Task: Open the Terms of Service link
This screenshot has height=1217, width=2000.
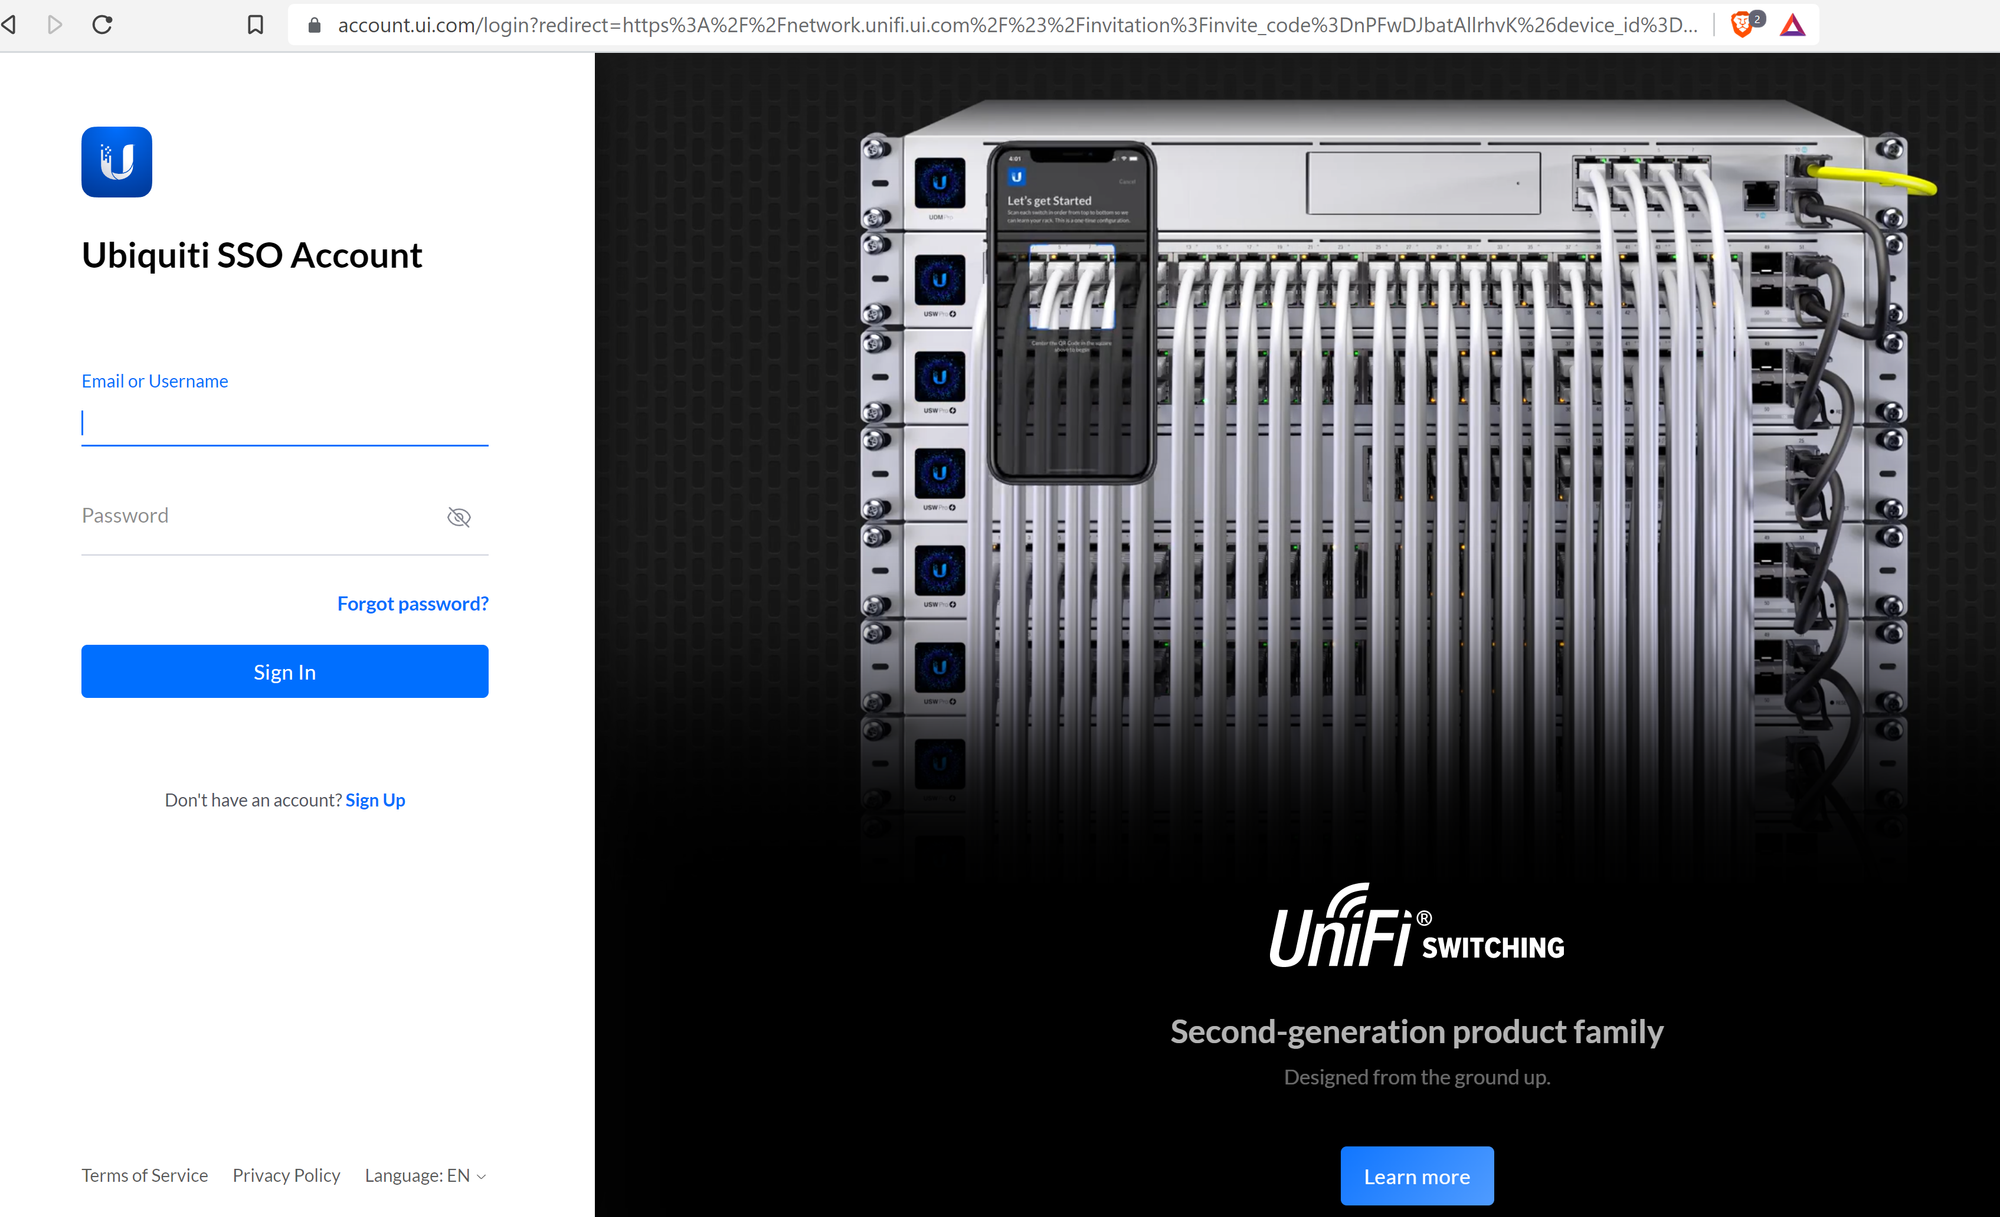Action: click(x=145, y=1175)
